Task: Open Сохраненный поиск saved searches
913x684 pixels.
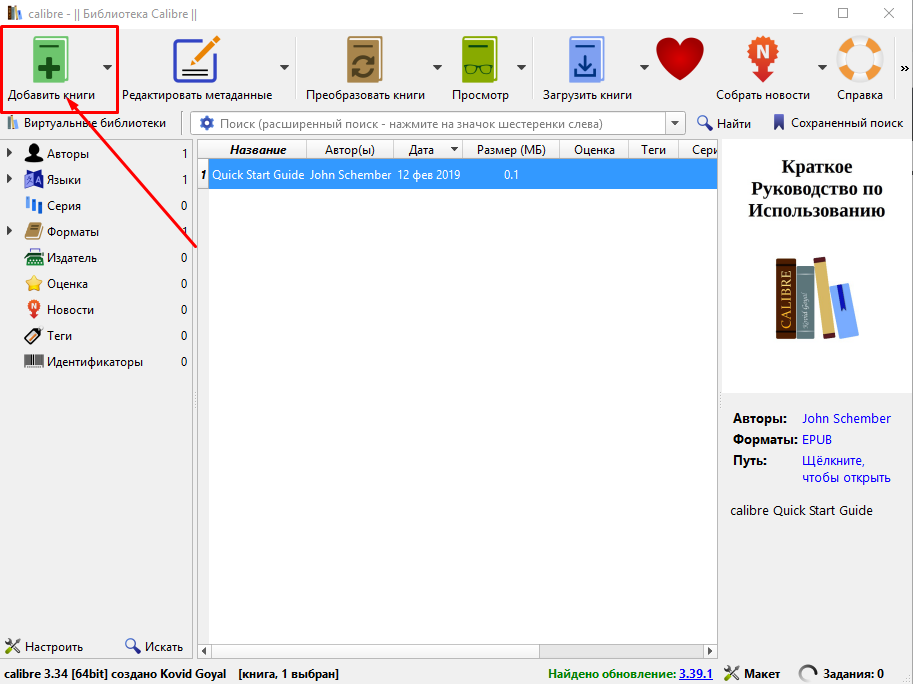Action: 838,123
